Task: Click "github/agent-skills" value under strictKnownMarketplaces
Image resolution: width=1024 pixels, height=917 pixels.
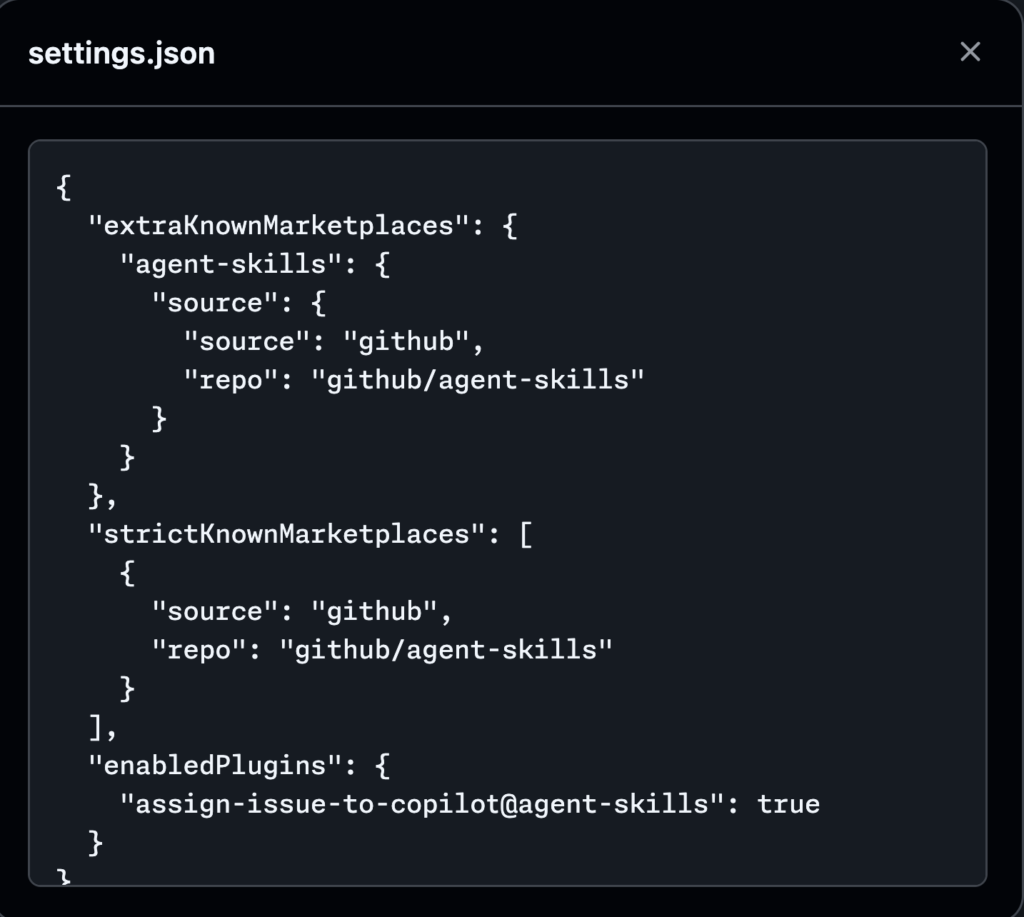Action: pyautogui.click(x=446, y=651)
